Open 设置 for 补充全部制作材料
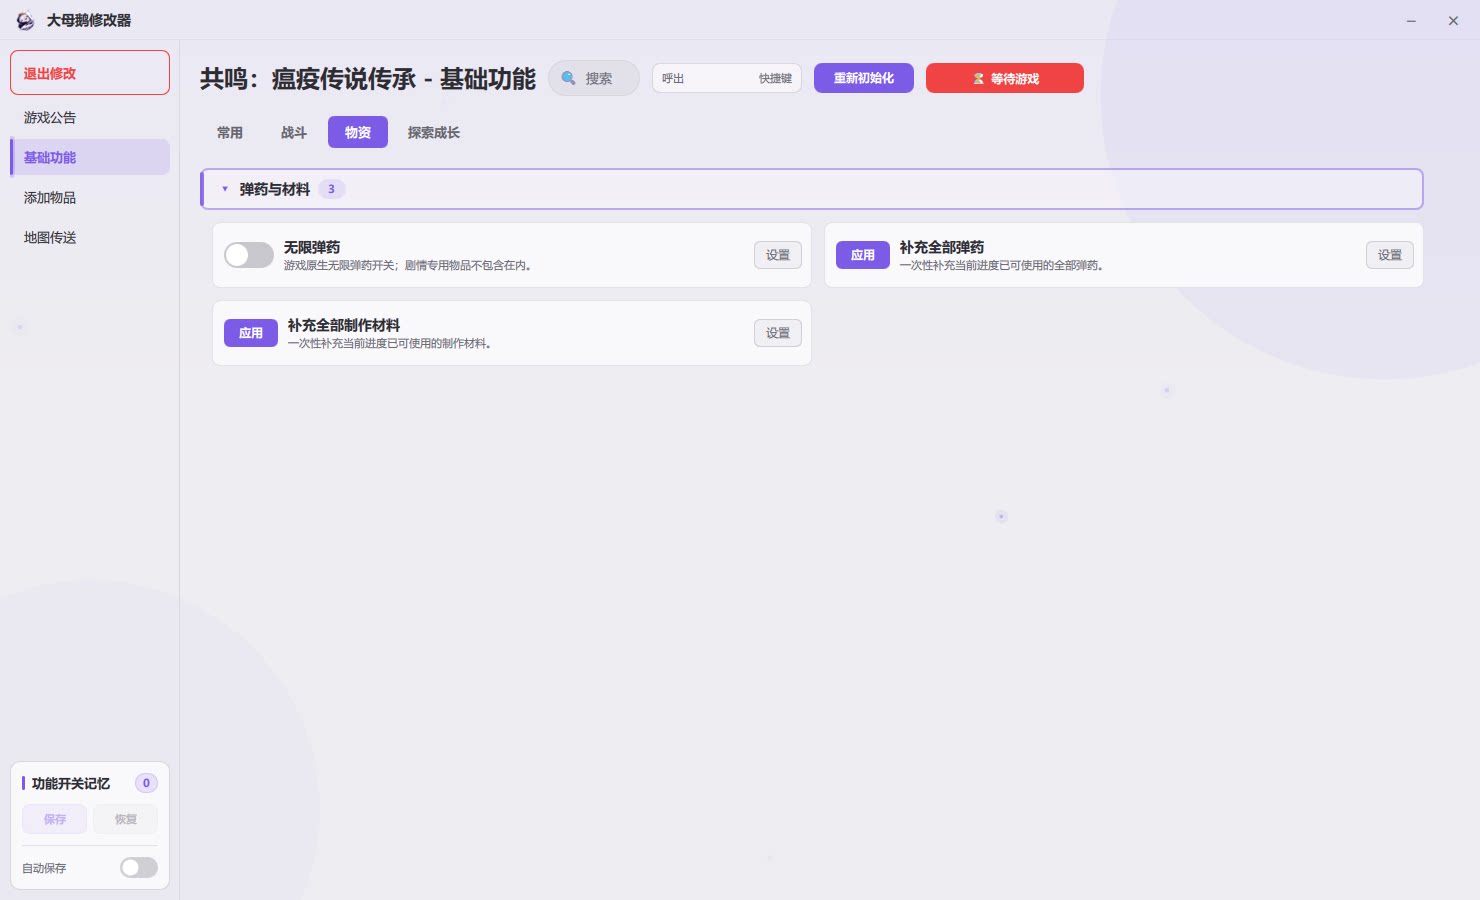This screenshot has height=900, width=1480. coord(778,333)
